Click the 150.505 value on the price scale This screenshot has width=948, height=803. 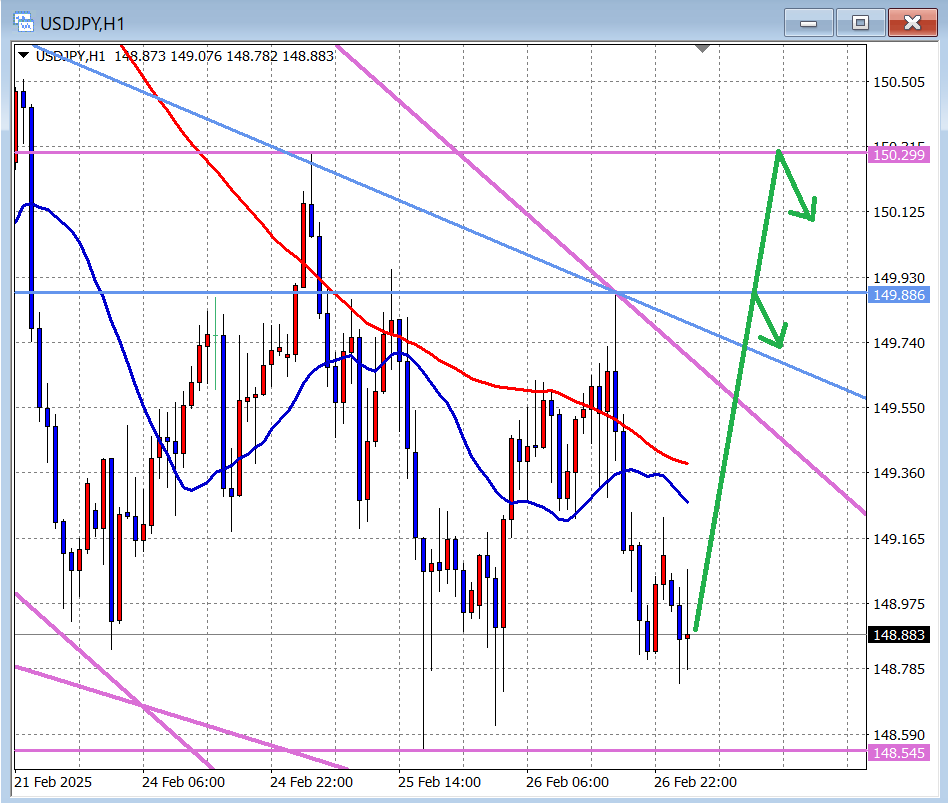pyautogui.click(x=899, y=82)
